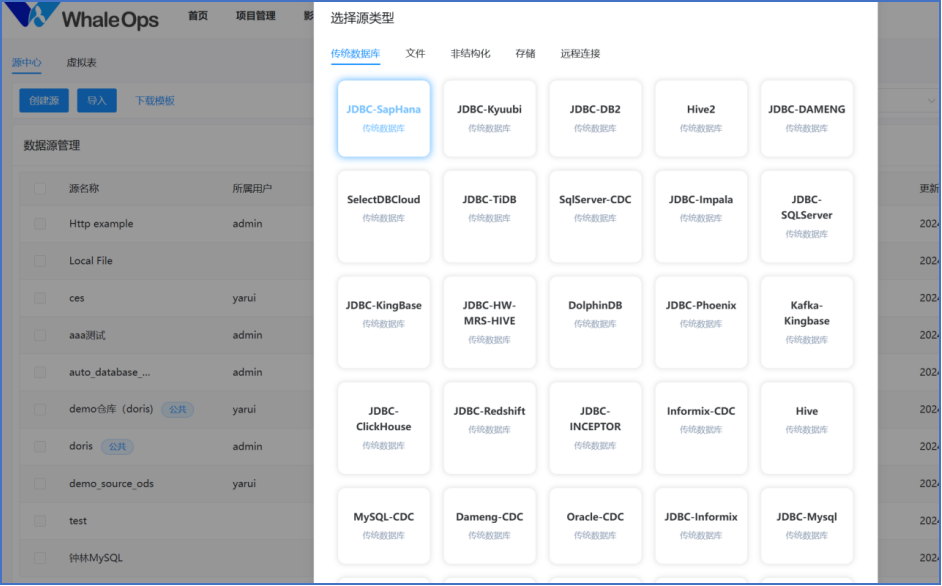Click the 导入 button
Image resolution: width=942 pixels, height=586 pixels.
coord(97,100)
